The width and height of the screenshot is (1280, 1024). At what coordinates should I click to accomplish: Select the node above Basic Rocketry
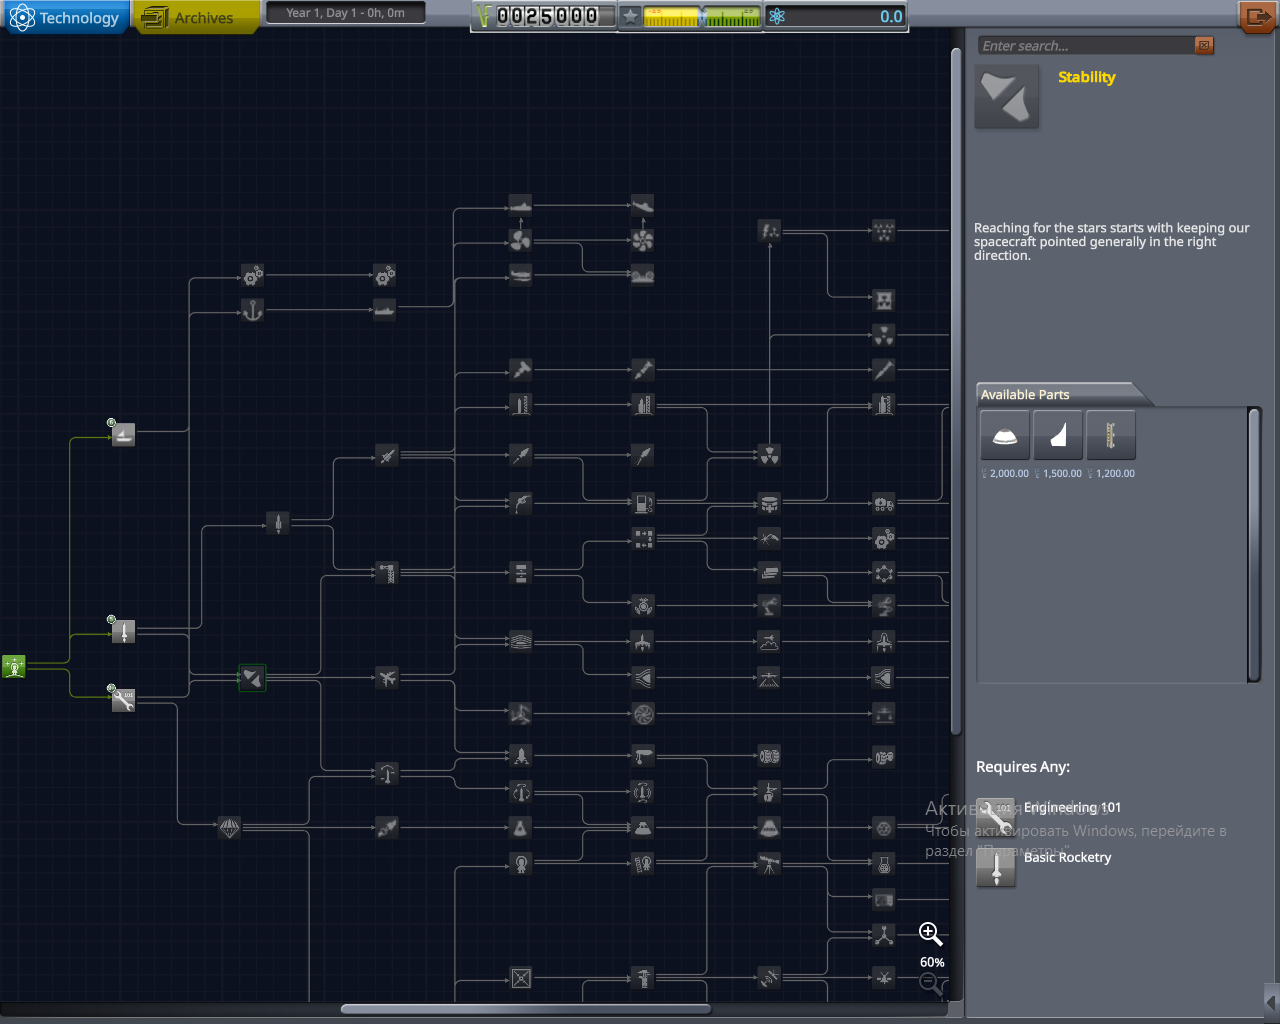pyautogui.click(x=123, y=434)
